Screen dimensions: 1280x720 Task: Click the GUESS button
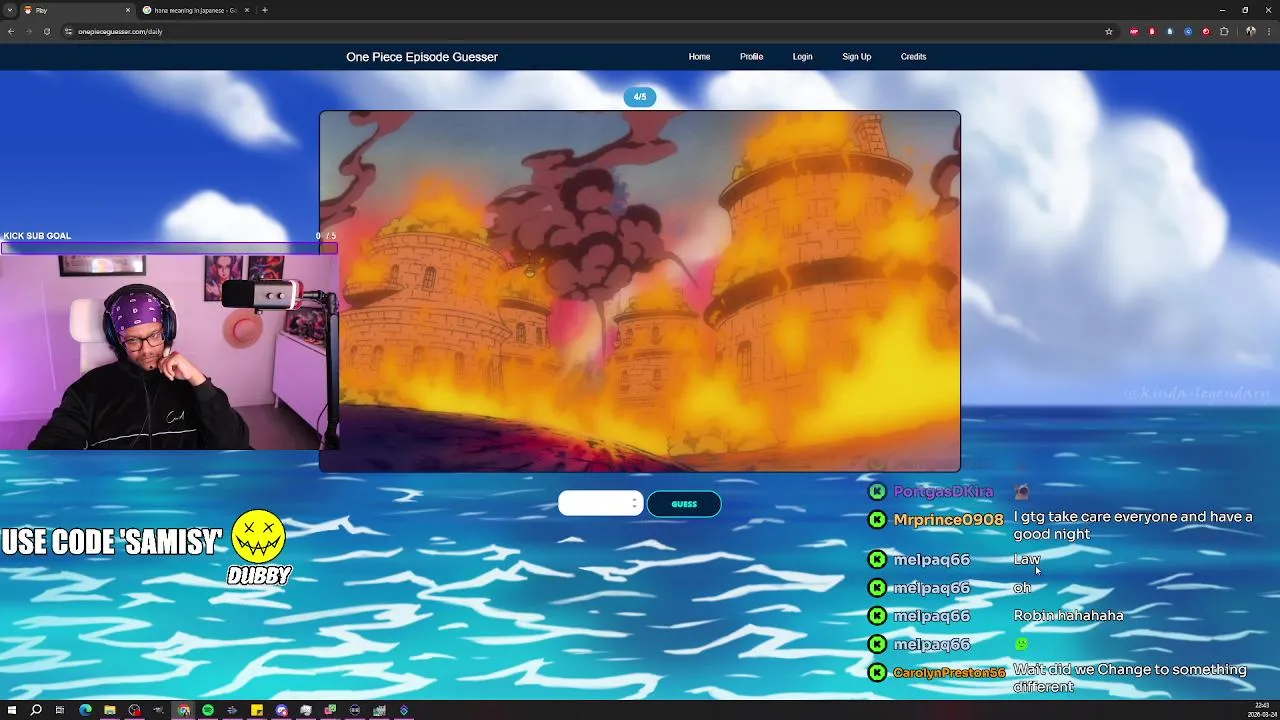(684, 504)
